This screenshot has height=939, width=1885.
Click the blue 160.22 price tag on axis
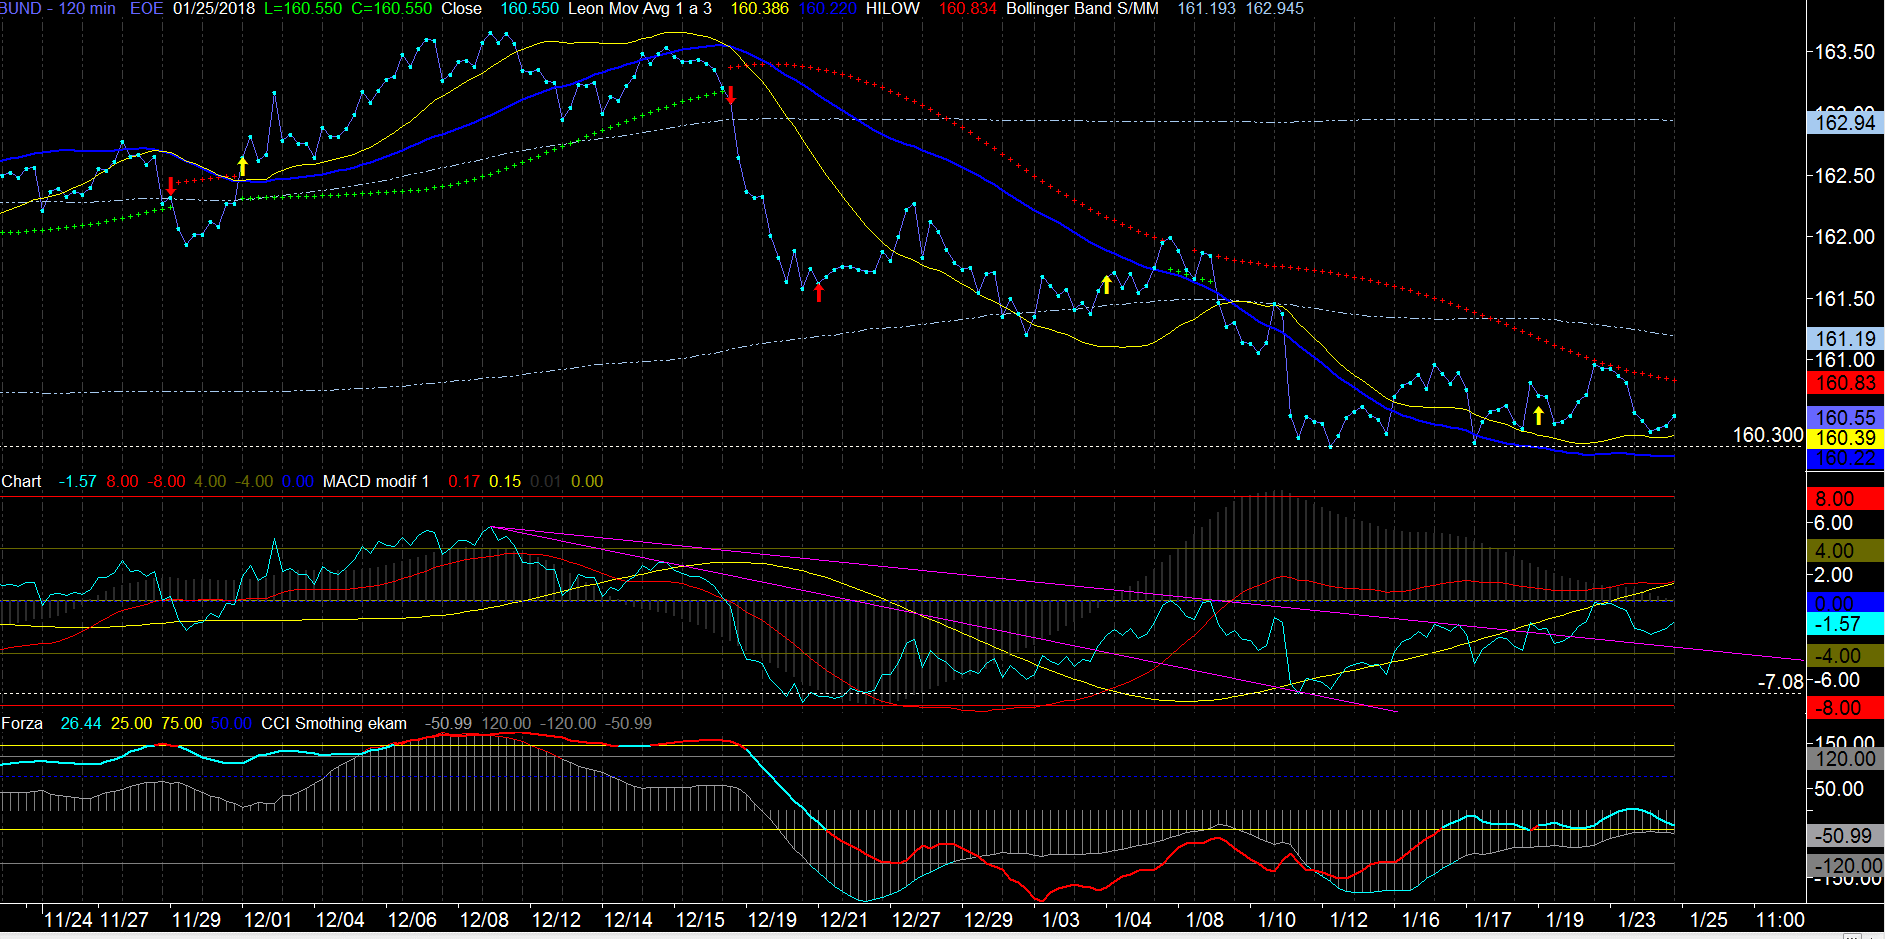(1845, 459)
